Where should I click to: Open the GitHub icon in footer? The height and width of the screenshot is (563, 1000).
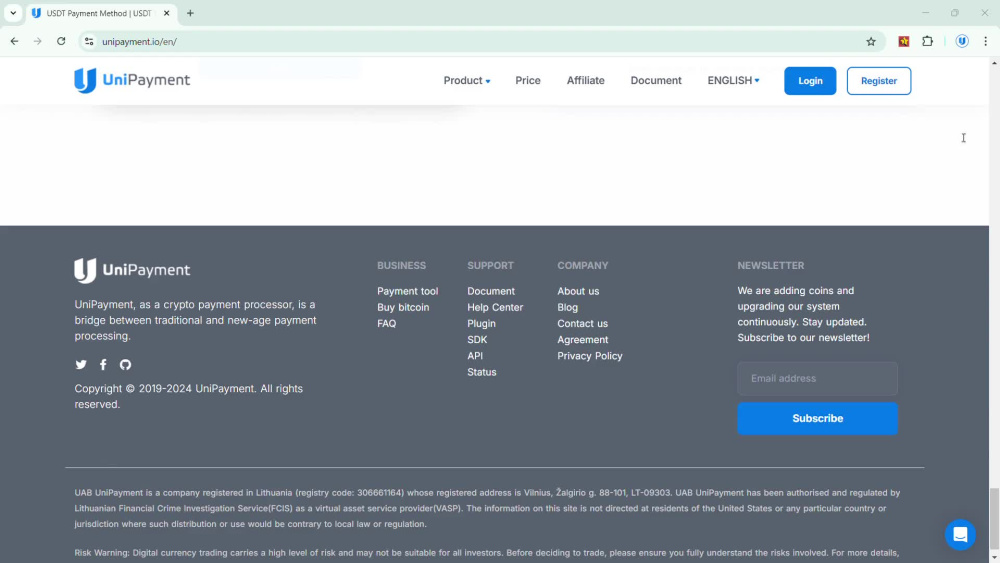125,365
